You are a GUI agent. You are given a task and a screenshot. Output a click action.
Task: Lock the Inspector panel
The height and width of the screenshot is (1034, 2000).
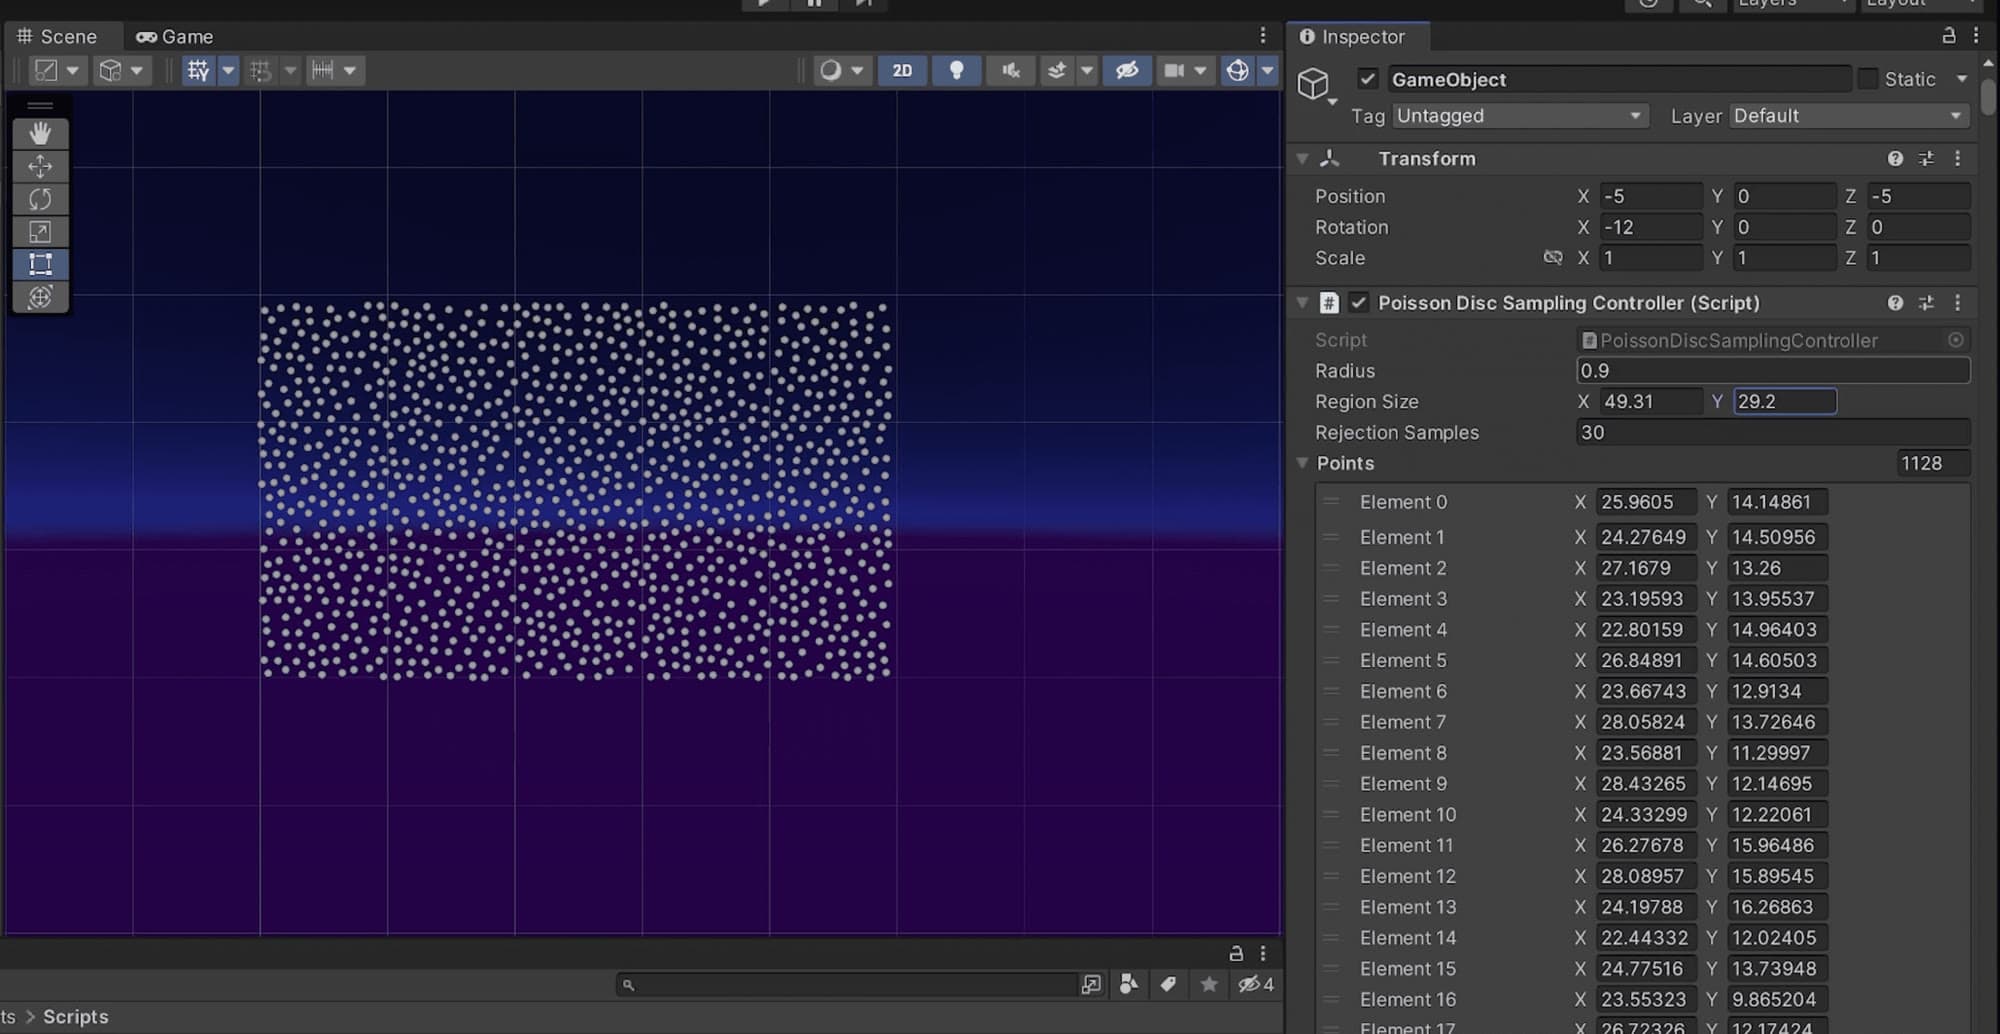1948,35
